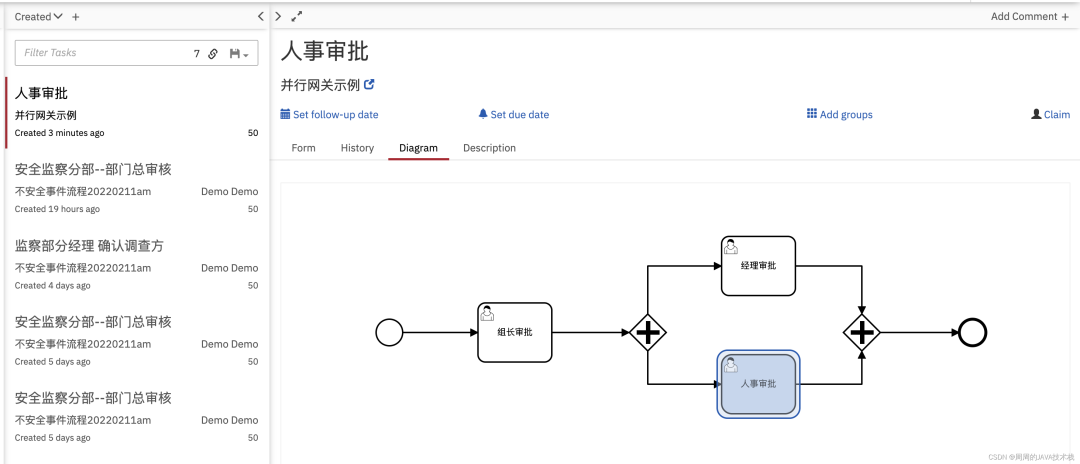Open the save filter dropdown with floppy disk icon
This screenshot has width=1080, height=464.
(239, 54)
